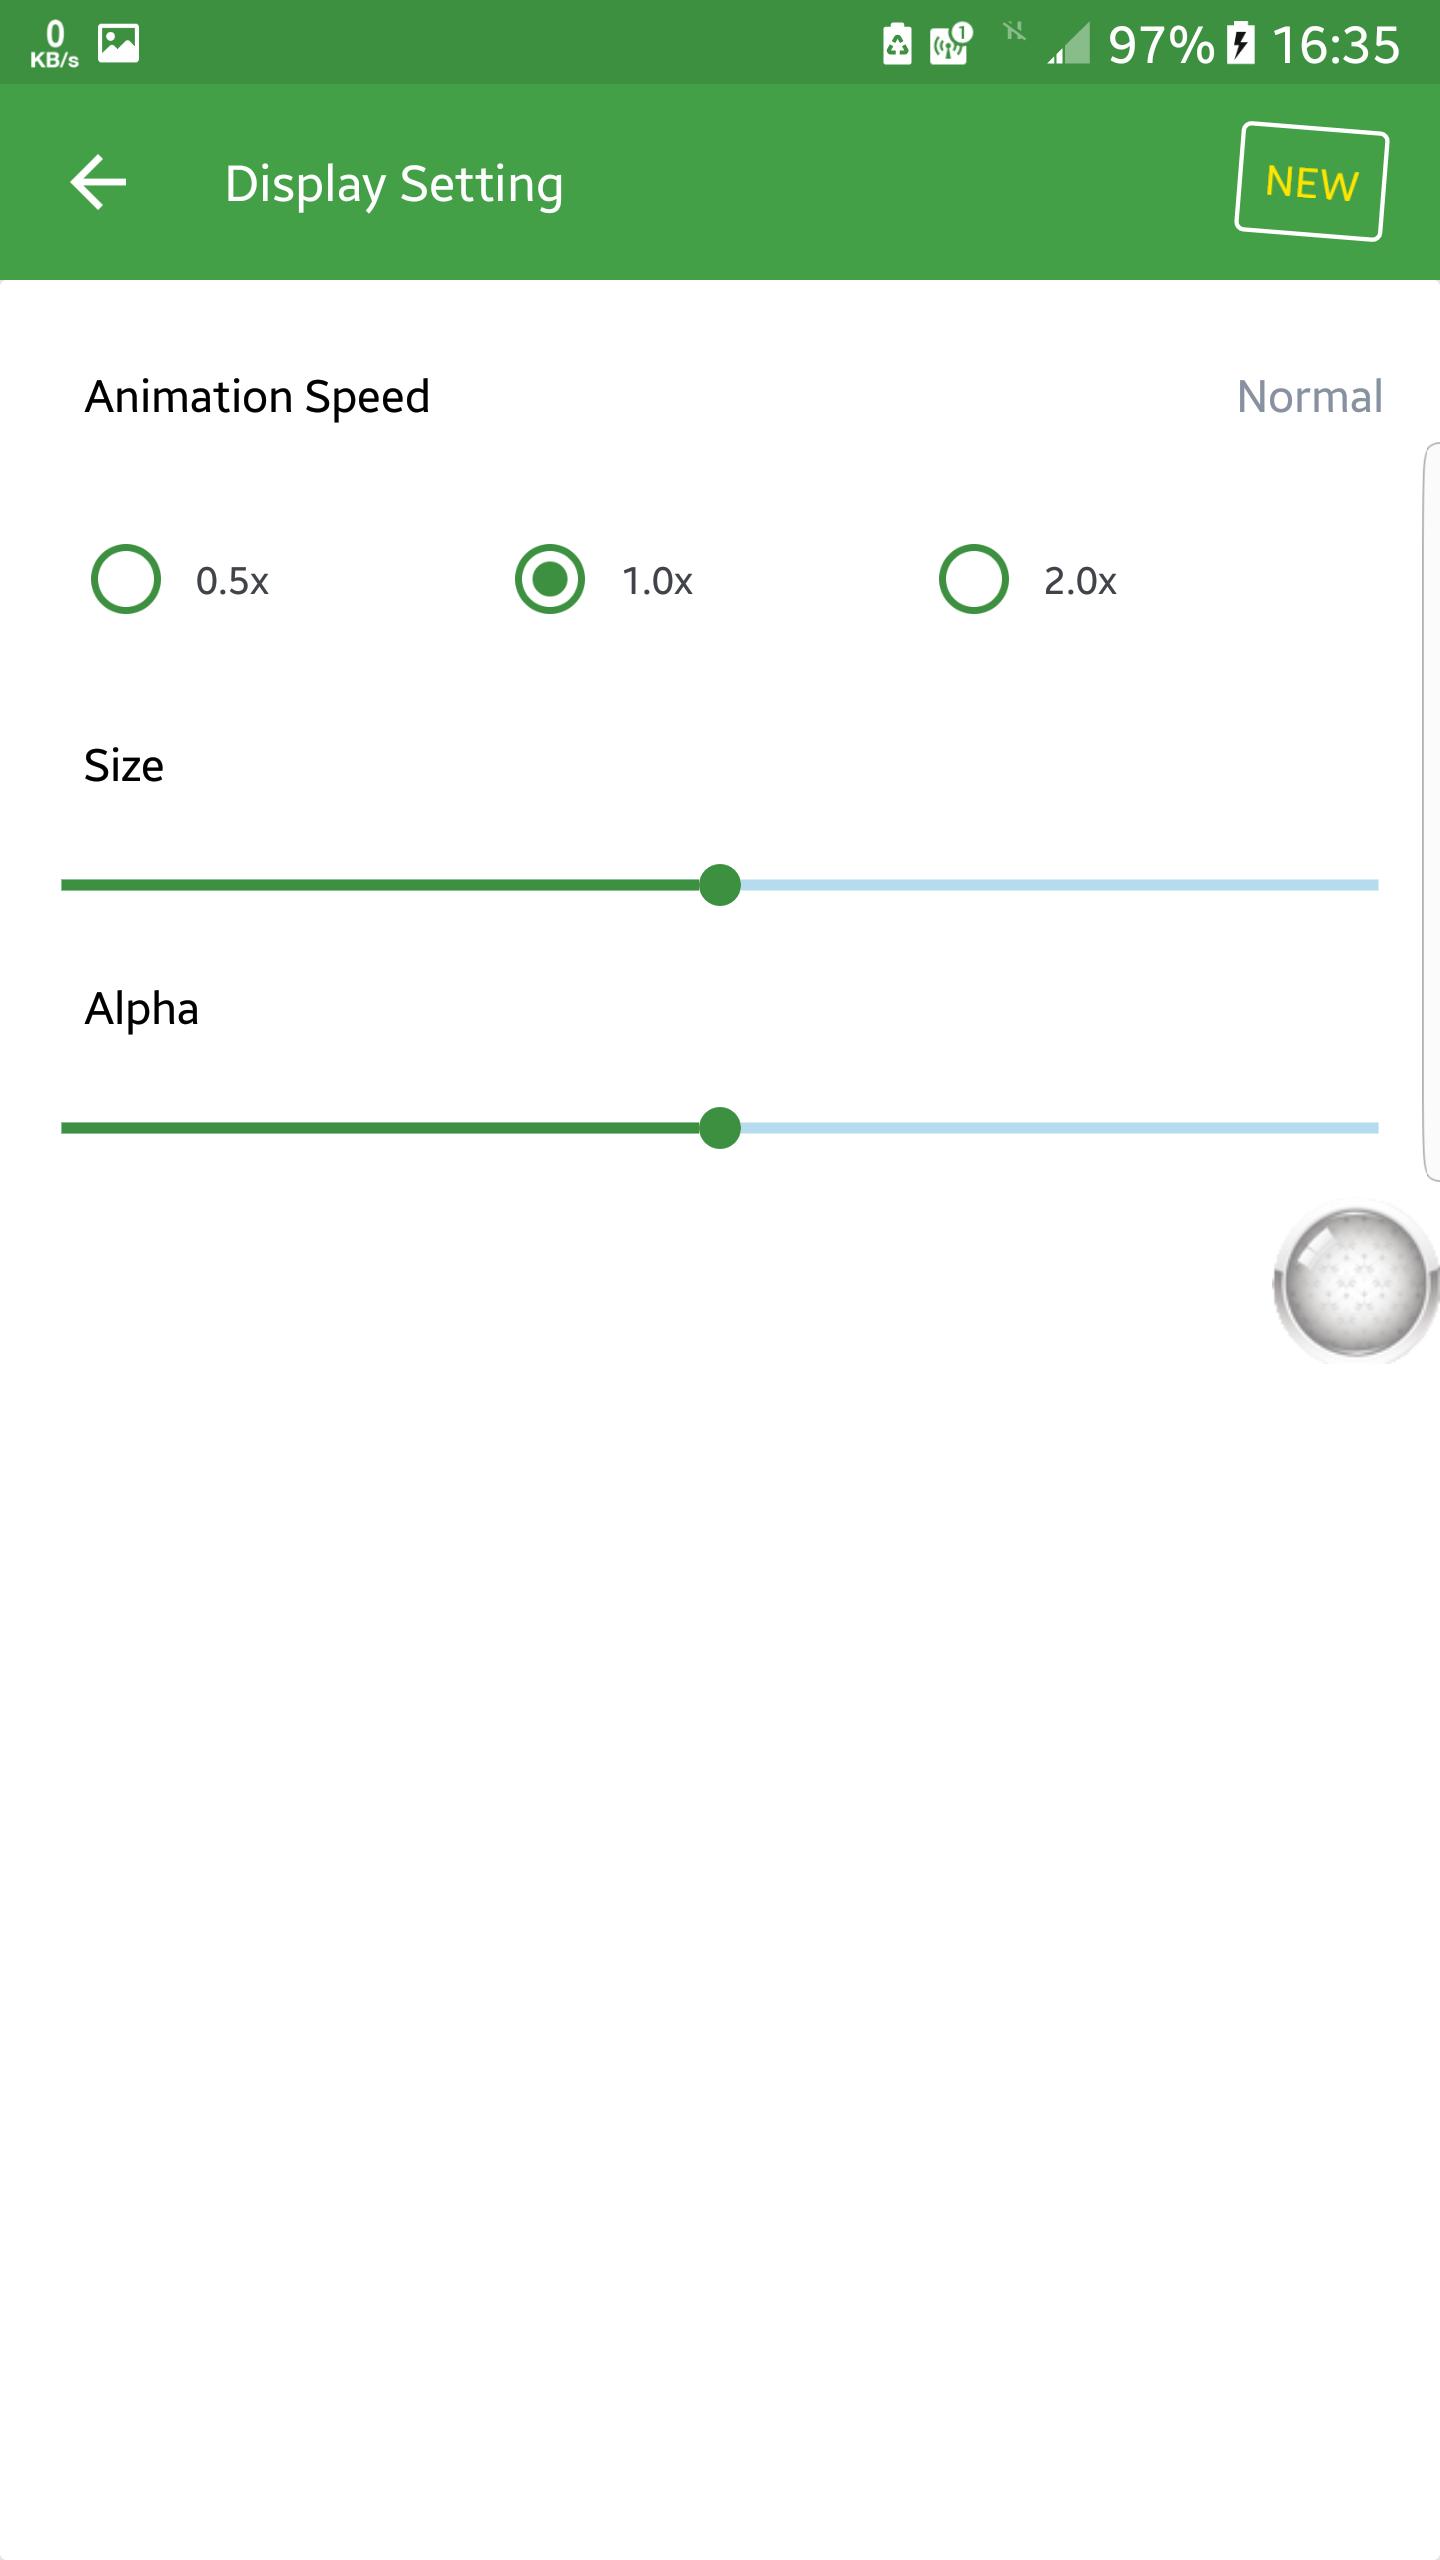The image size is (1440, 2560).
Task: Click the Alpha slider handle
Action: pos(720,1128)
